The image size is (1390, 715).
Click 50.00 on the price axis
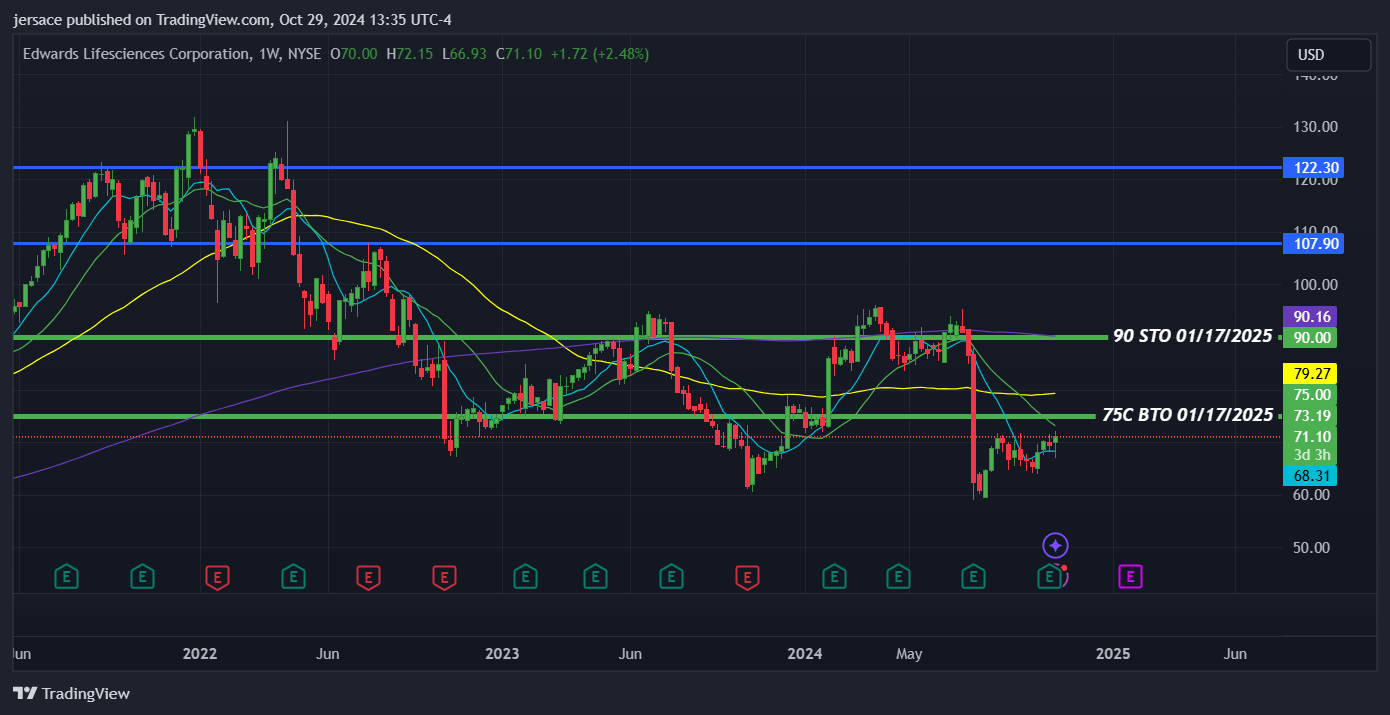click(x=1312, y=548)
